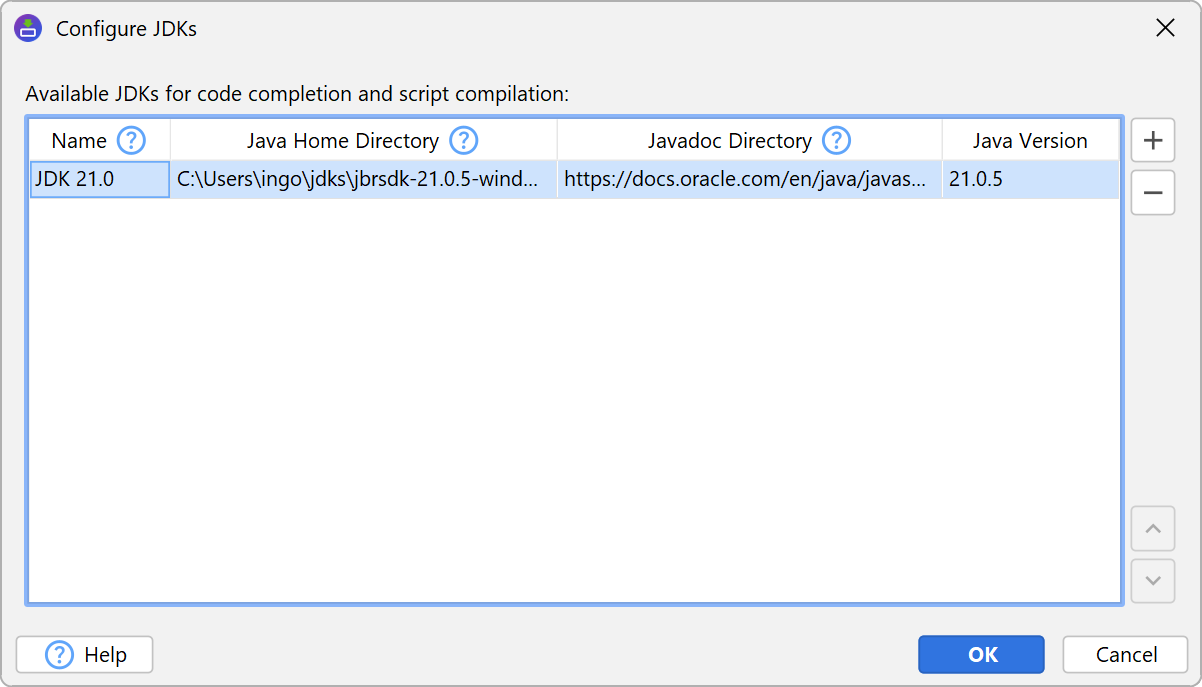Viewport: 1202px width, 687px height.
Task: Click the Java Home Directory column header
Action: click(x=342, y=141)
